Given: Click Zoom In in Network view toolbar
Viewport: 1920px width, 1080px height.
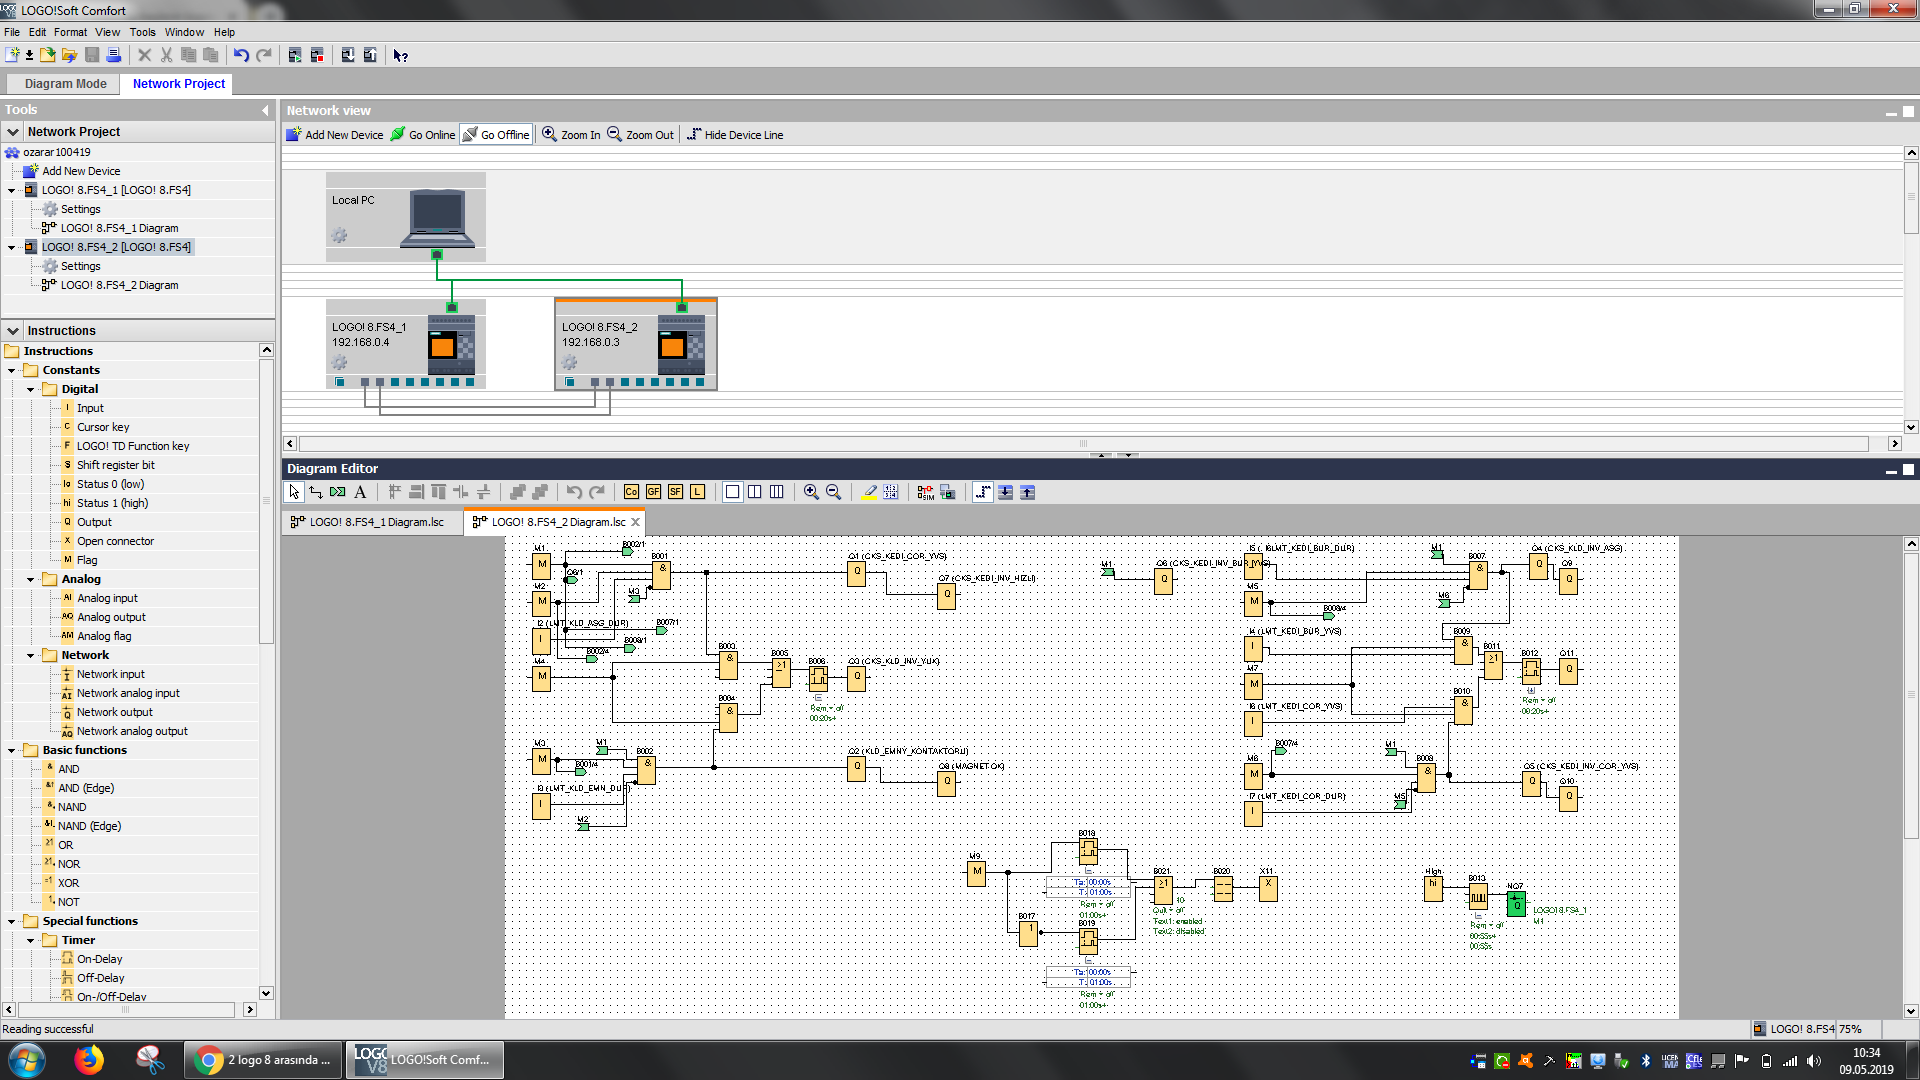Looking at the screenshot, I should pyautogui.click(x=571, y=135).
